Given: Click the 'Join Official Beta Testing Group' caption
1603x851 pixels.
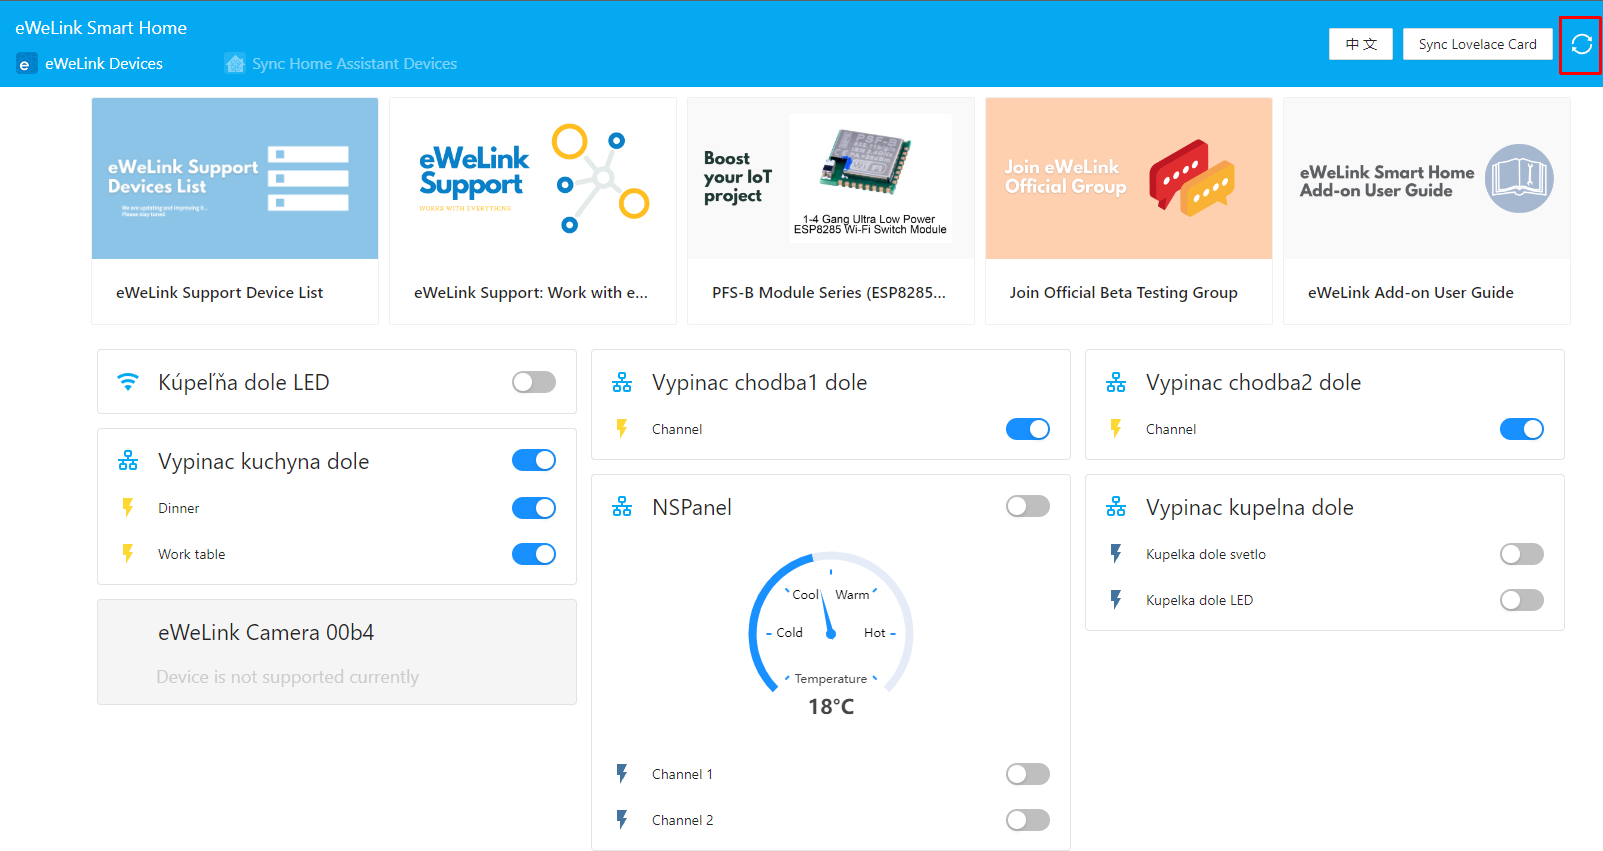Looking at the screenshot, I should point(1124,293).
